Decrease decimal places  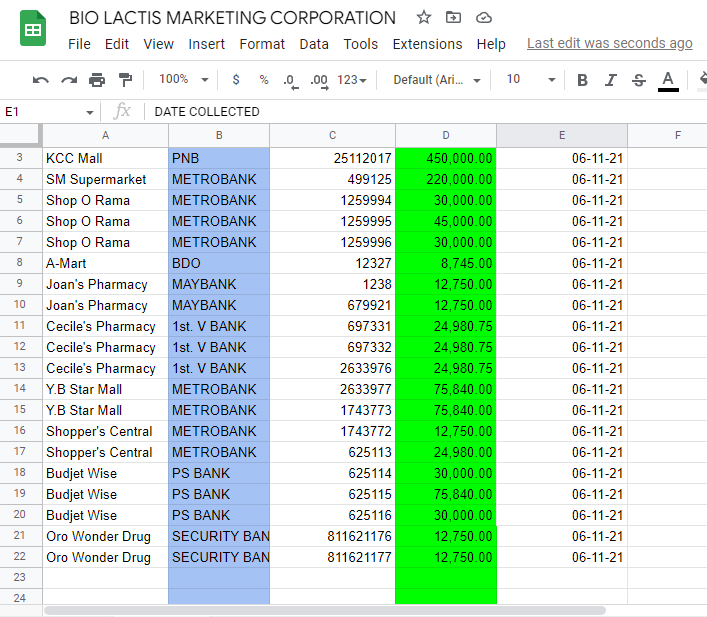(291, 81)
